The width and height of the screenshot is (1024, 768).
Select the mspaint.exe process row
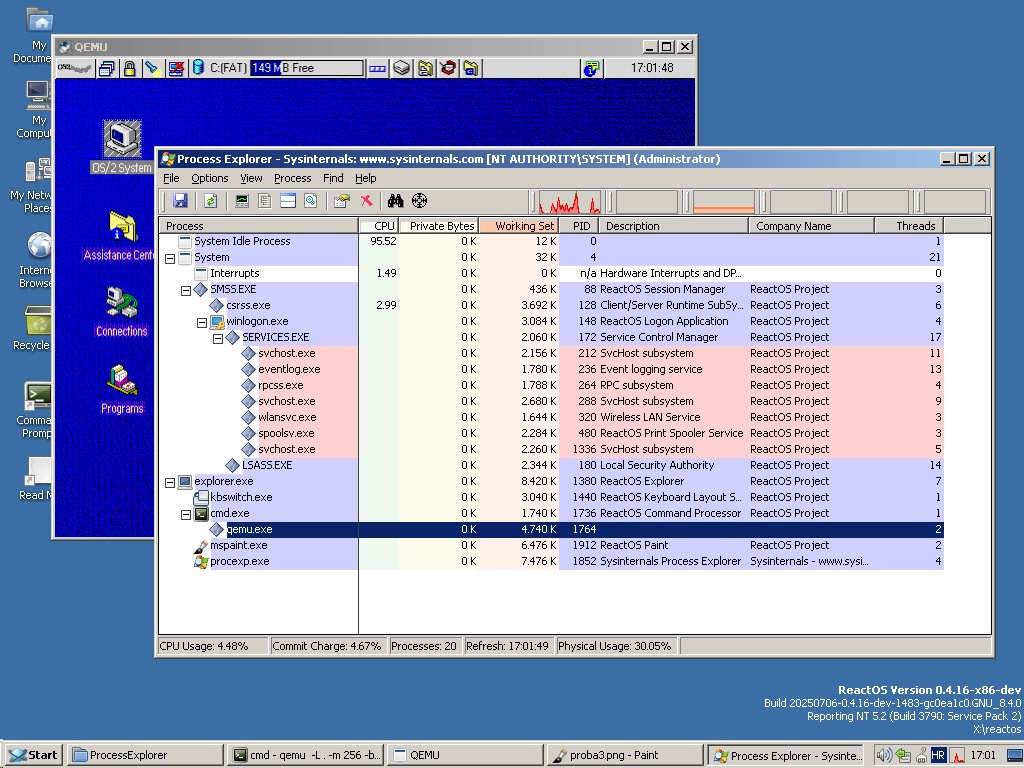tap(551, 545)
